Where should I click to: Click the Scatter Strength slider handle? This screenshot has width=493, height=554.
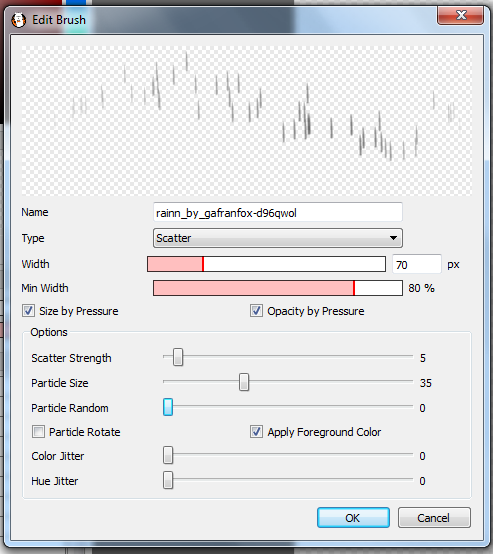178,357
